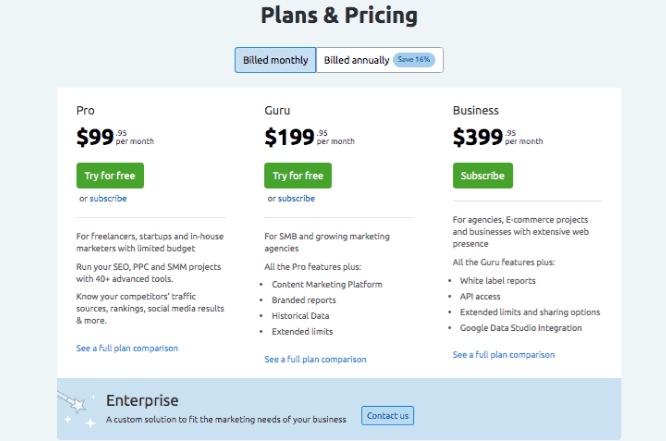Click the Contact us button
The image size is (666, 441).
(x=387, y=416)
